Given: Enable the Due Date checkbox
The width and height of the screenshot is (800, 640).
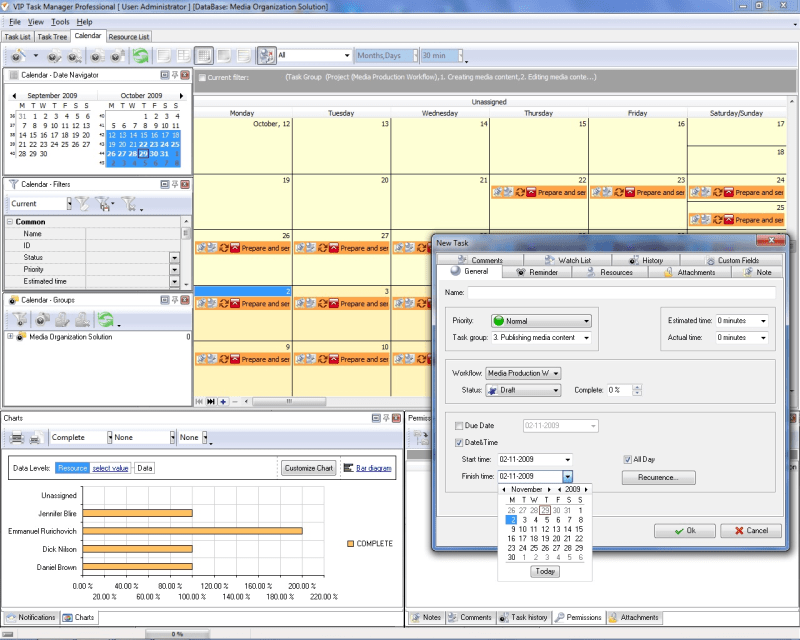Looking at the screenshot, I should (x=459, y=425).
